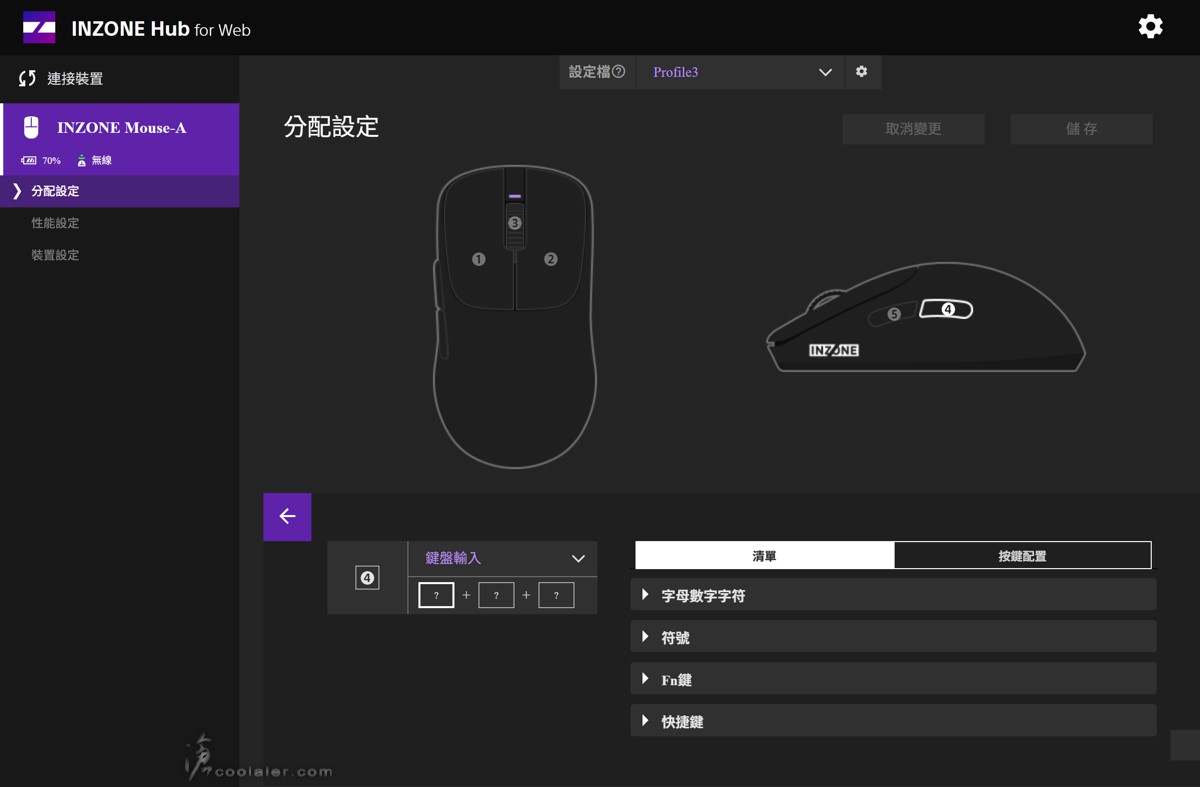This screenshot has height=787, width=1200.
Task: Click the 70% battery indicator
Action: [41, 160]
